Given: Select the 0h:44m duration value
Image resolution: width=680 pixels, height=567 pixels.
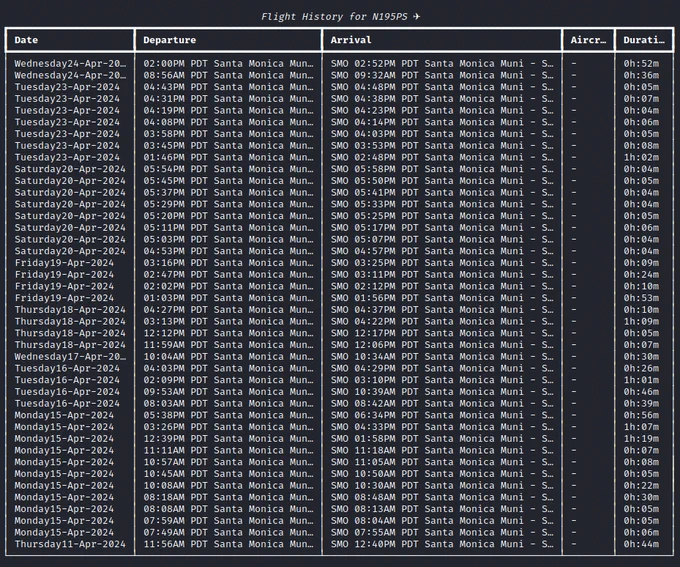Looking at the screenshot, I should tap(641, 544).
